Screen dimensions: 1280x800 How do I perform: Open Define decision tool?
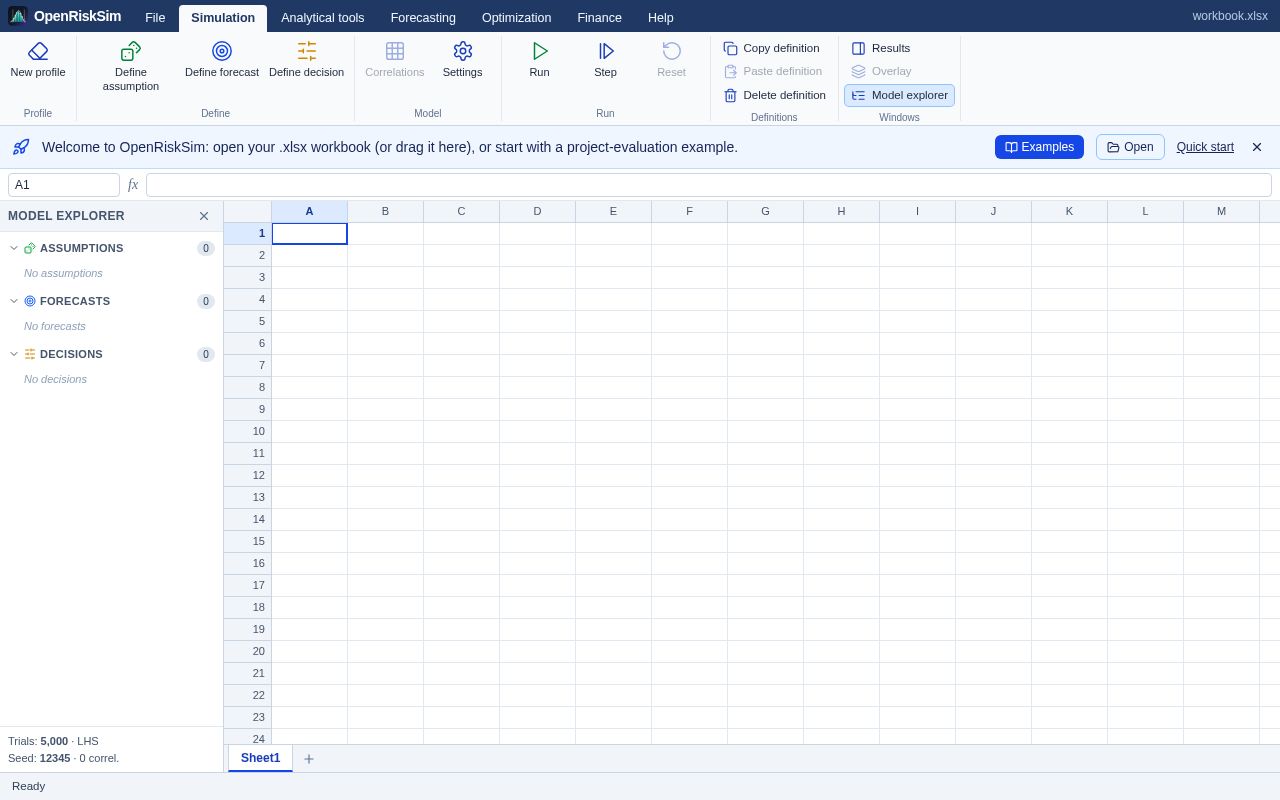pos(306,61)
